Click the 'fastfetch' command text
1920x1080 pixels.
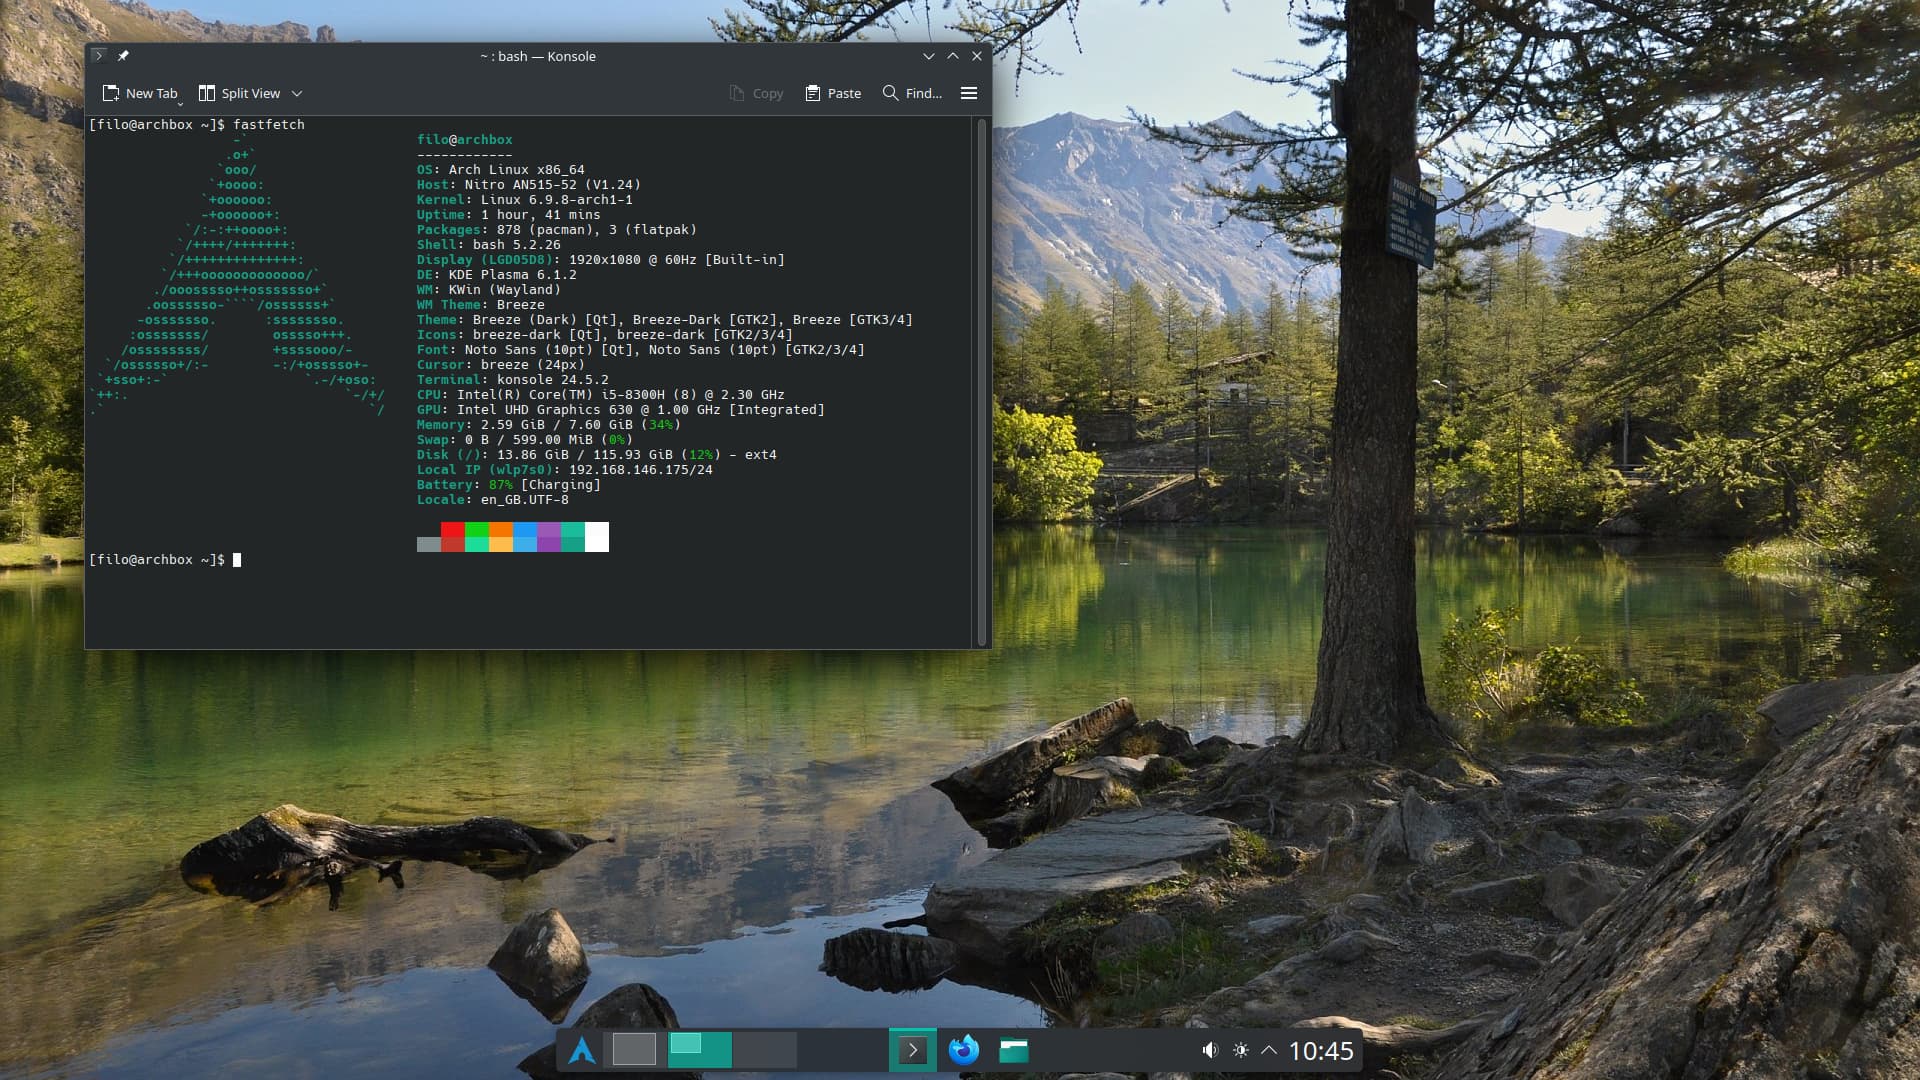(x=269, y=125)
